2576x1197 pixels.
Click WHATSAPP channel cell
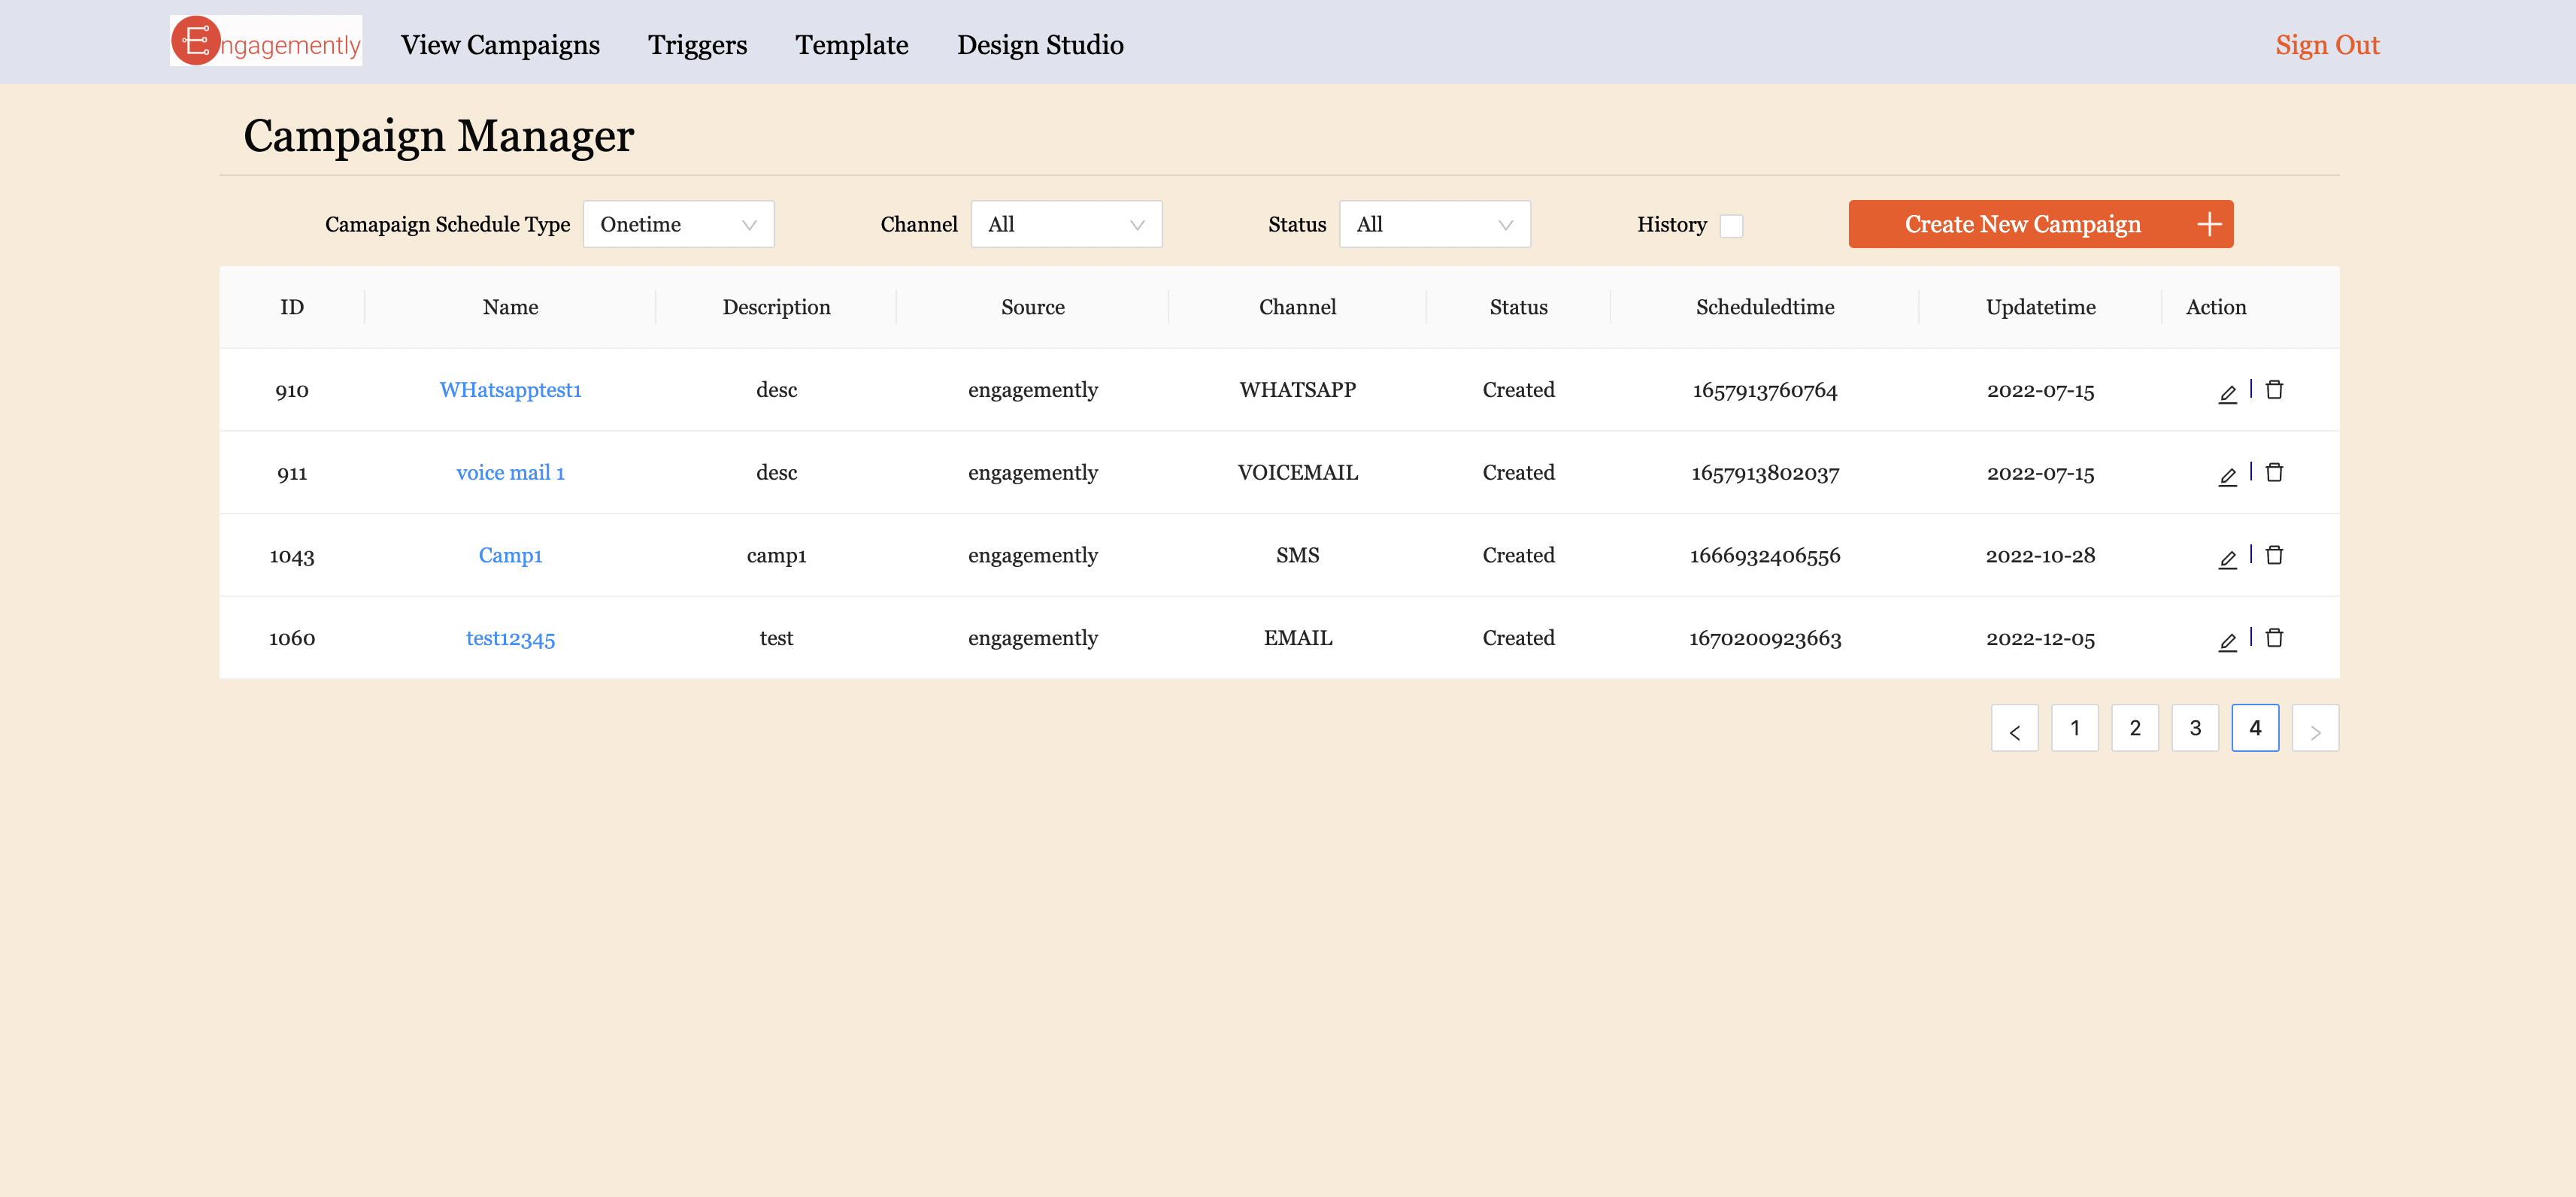(1297, 390)
